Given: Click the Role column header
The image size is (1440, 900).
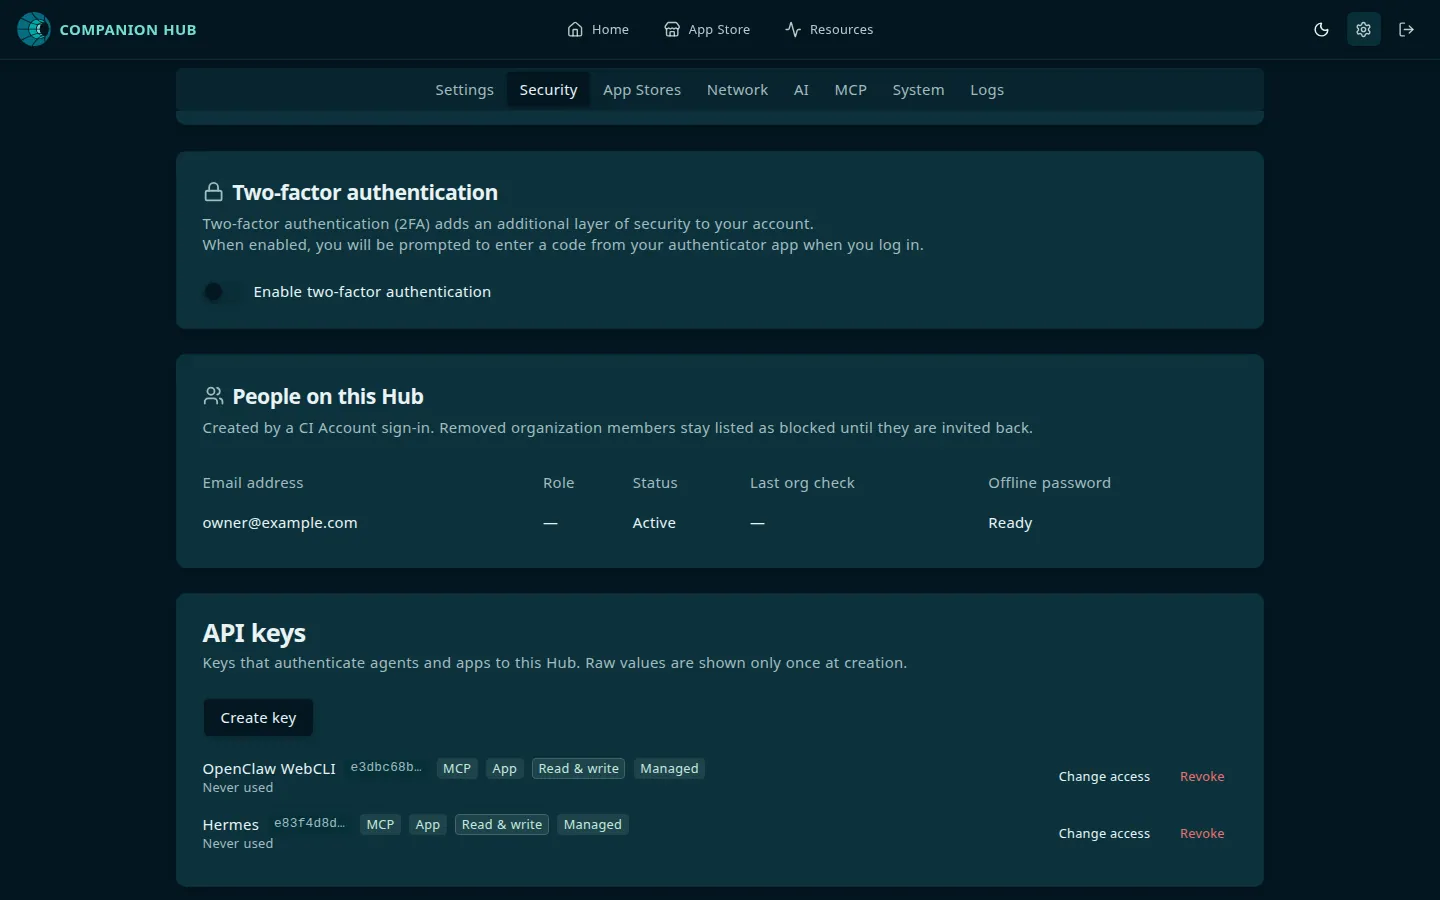Looking at the screenshot, I should [559, 483].
